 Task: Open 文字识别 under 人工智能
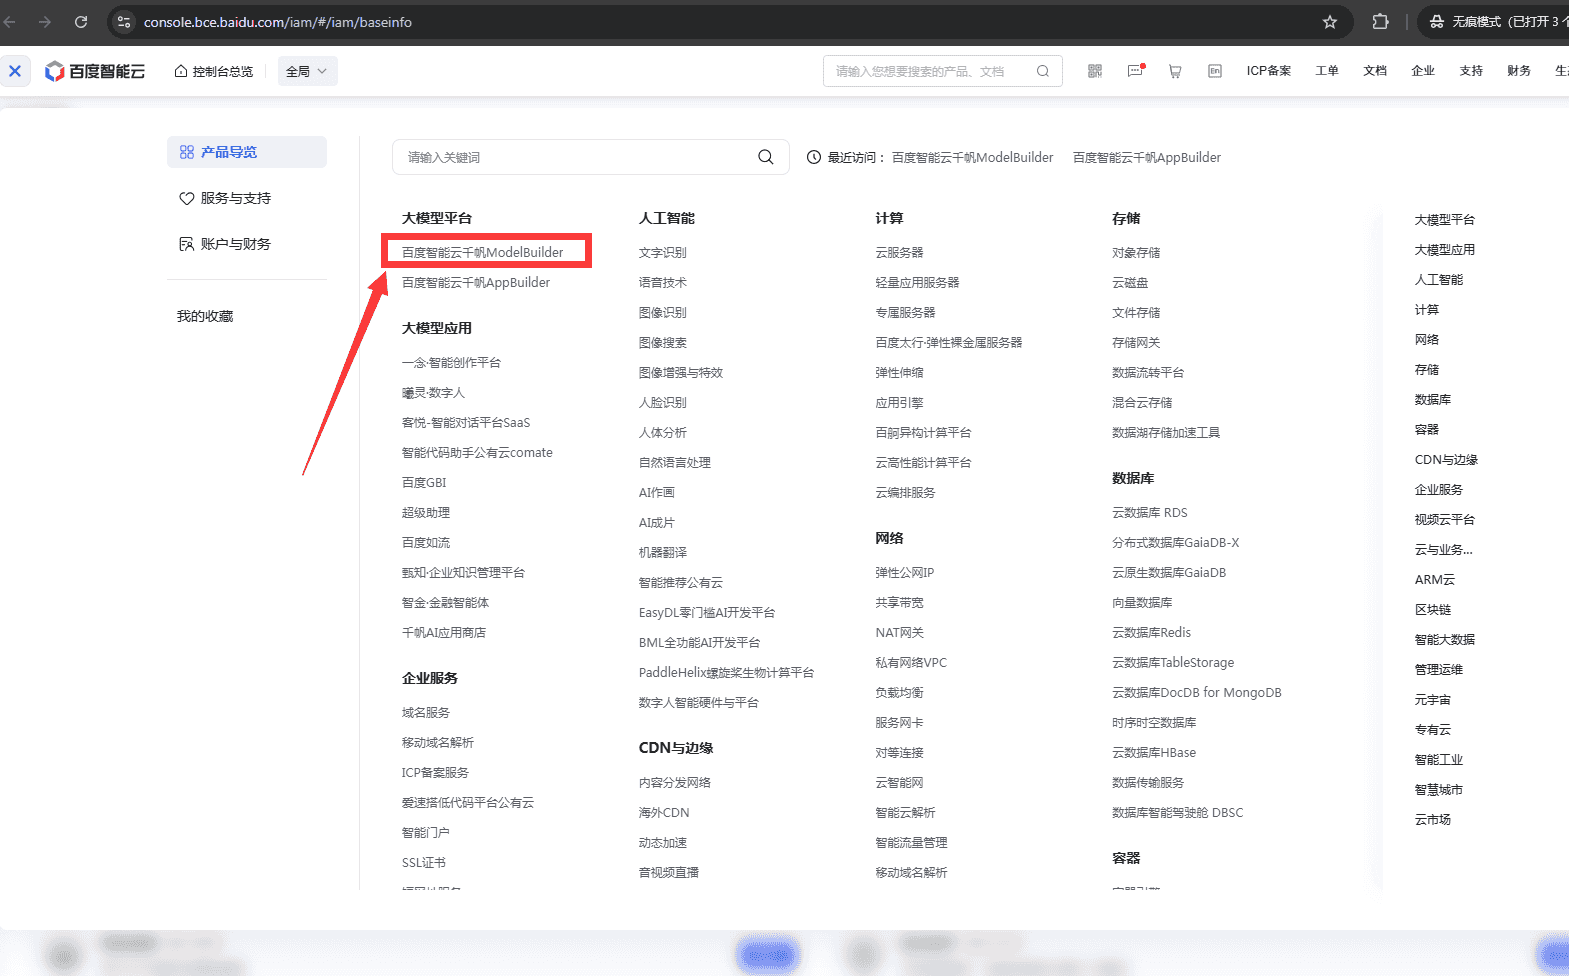(x=663, y=252)
